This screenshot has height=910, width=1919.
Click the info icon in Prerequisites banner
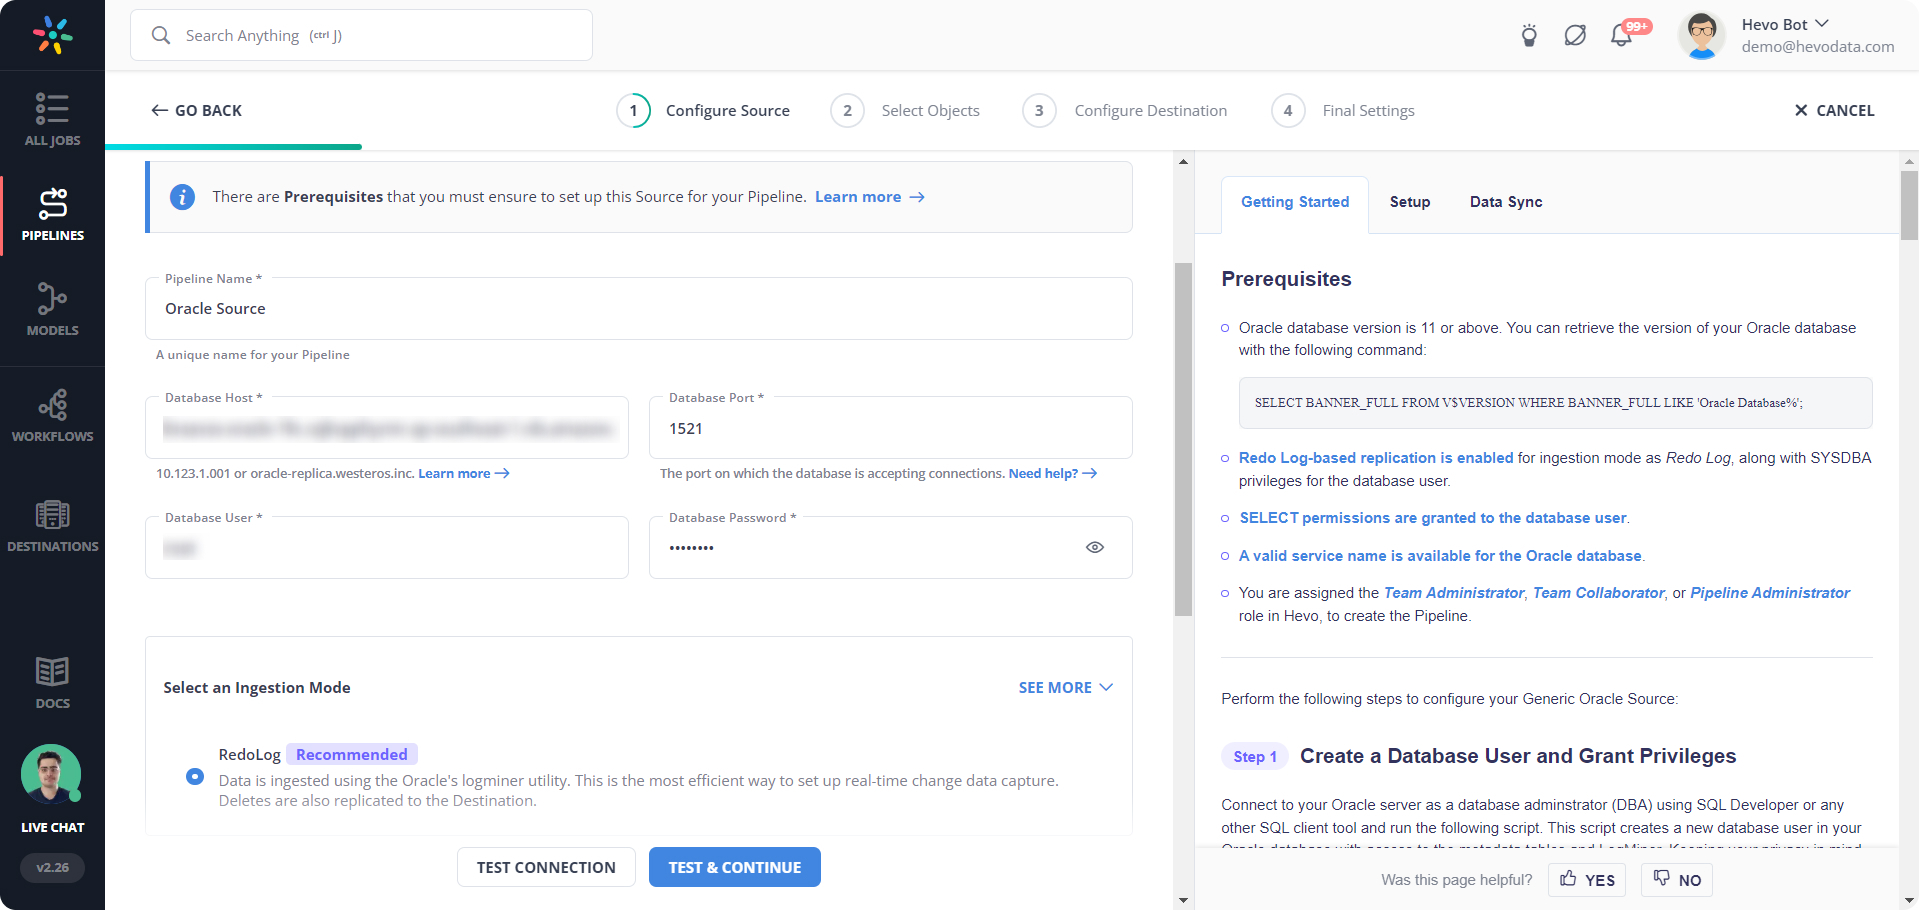(182, 197)
